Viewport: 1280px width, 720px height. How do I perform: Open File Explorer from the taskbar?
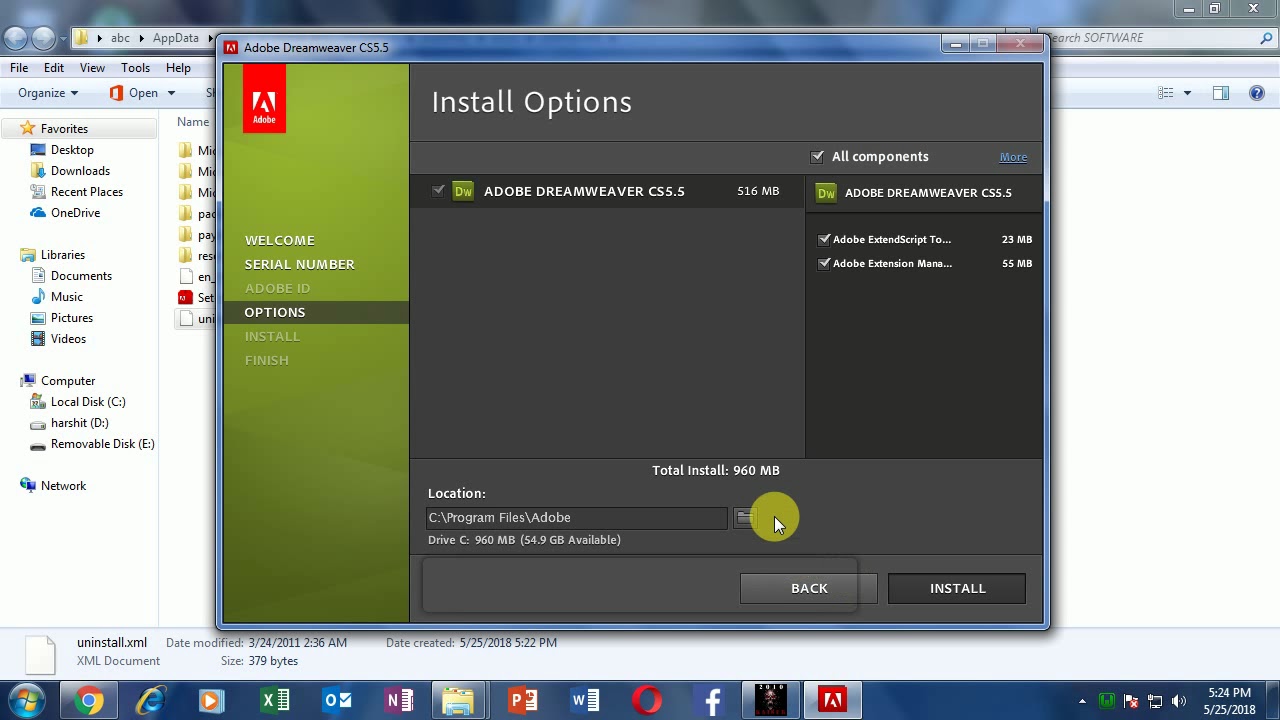[458, 701]
